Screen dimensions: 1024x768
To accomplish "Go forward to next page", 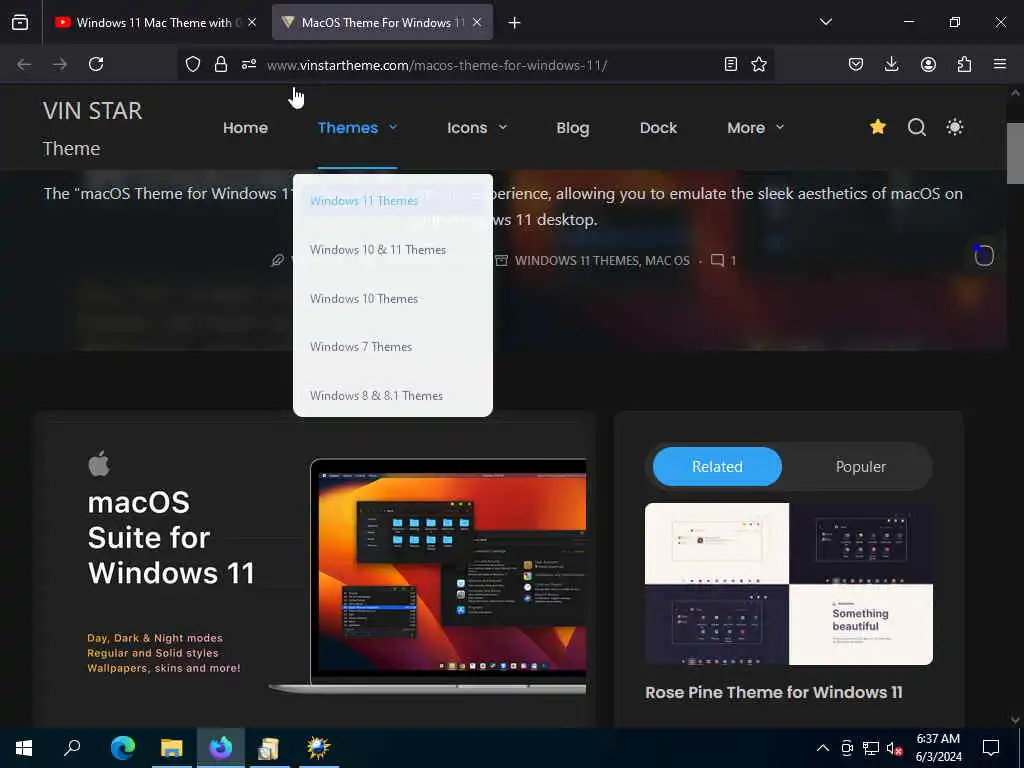I will click(x=60, y=64).
